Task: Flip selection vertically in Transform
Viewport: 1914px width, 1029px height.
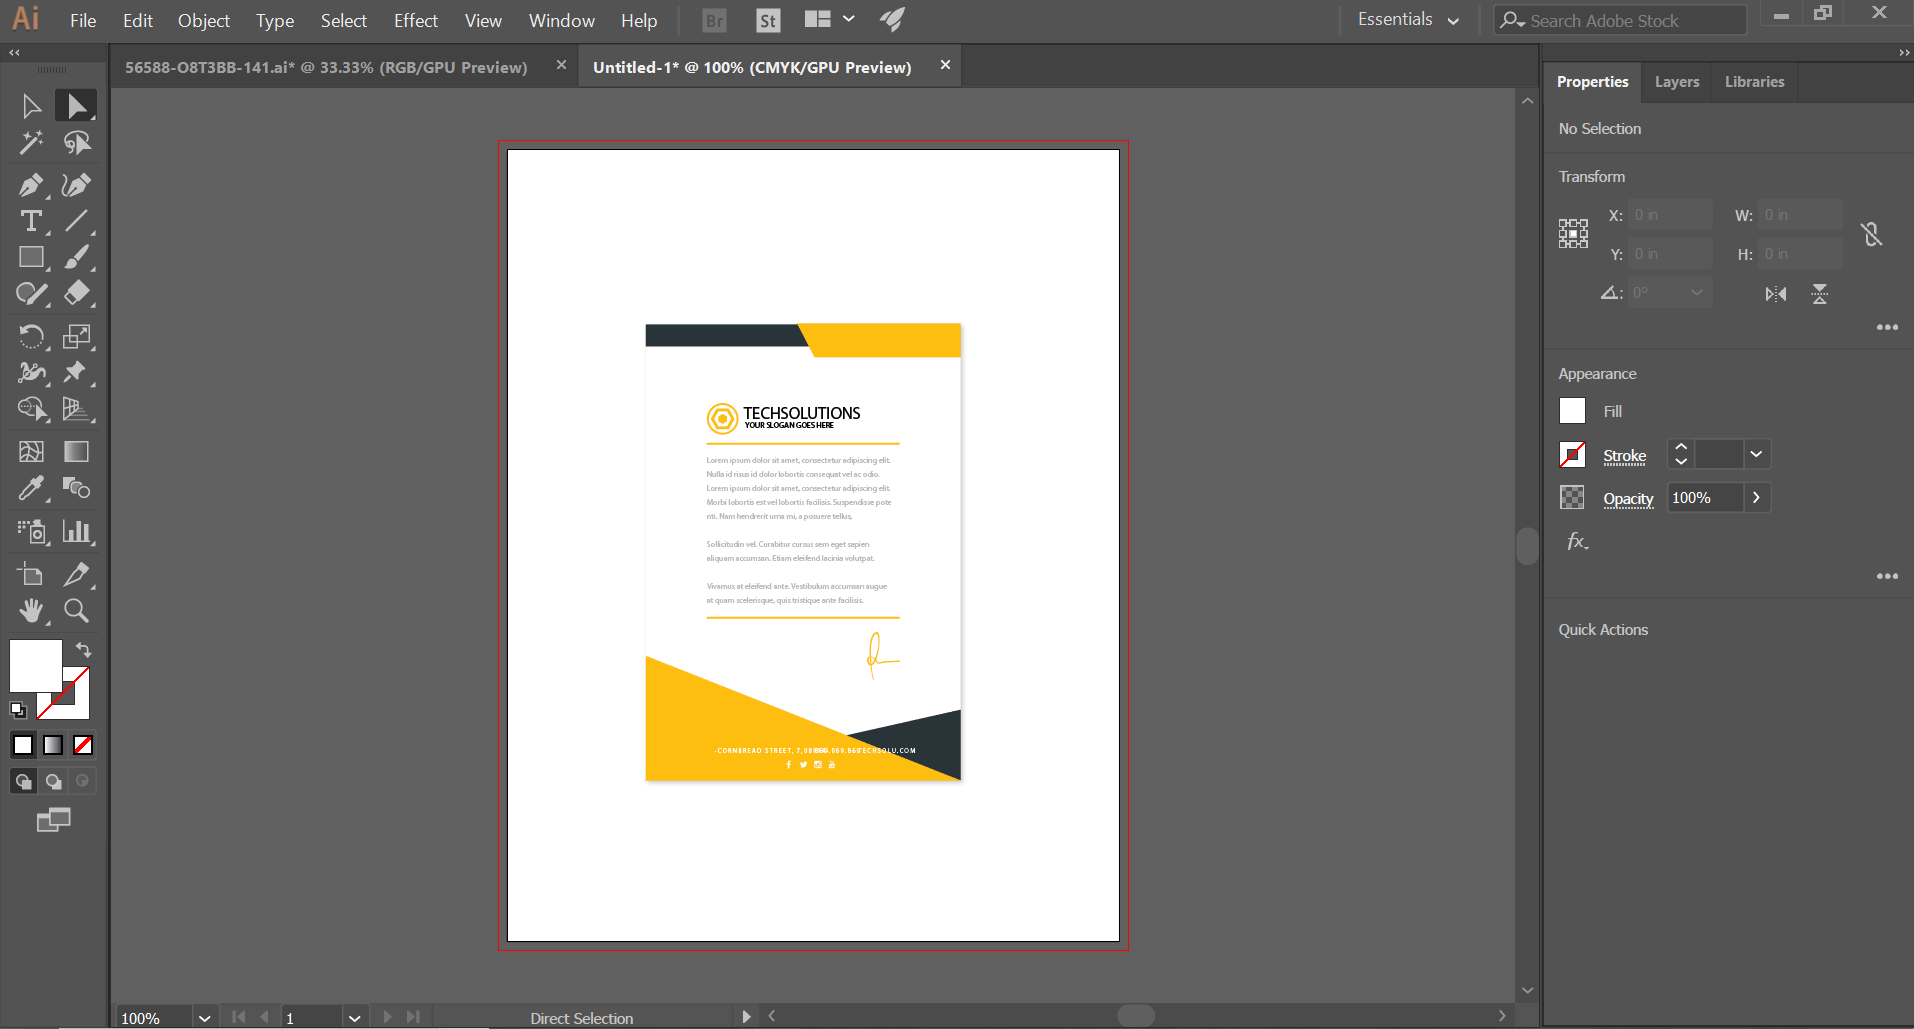Action: tap(1819, 294)
